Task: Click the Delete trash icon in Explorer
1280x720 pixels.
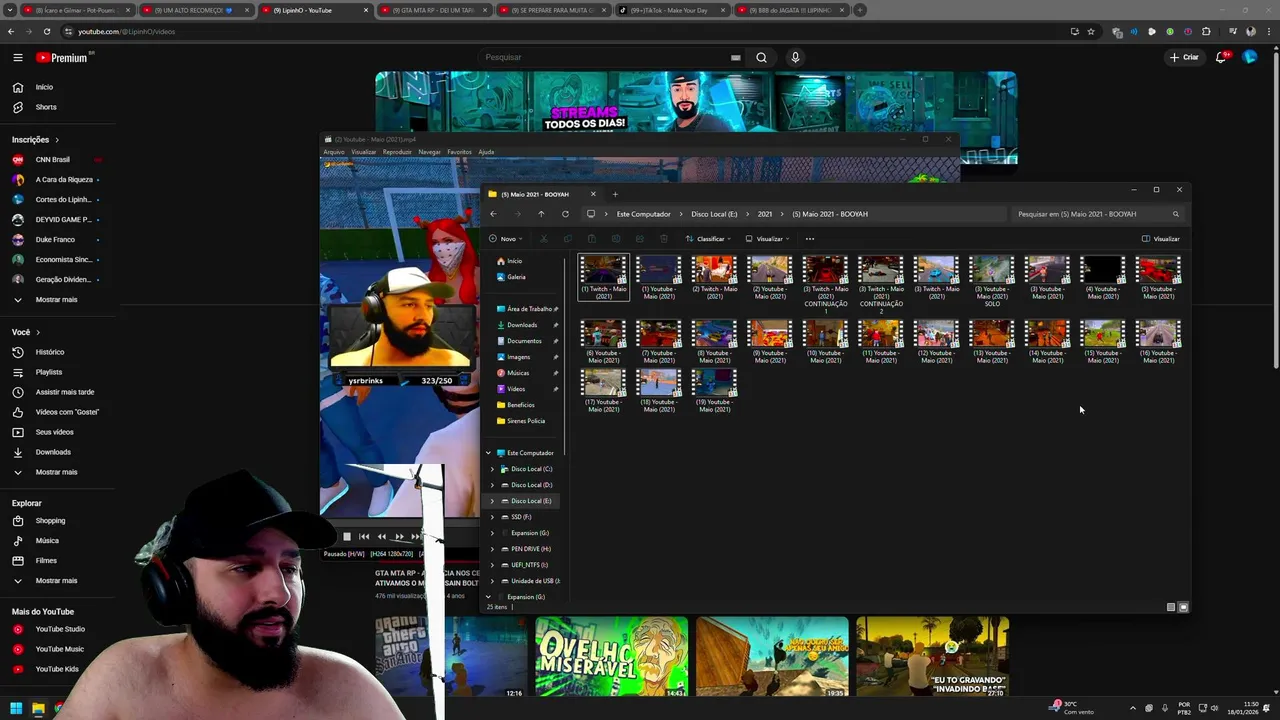Action: pos(664,239)
